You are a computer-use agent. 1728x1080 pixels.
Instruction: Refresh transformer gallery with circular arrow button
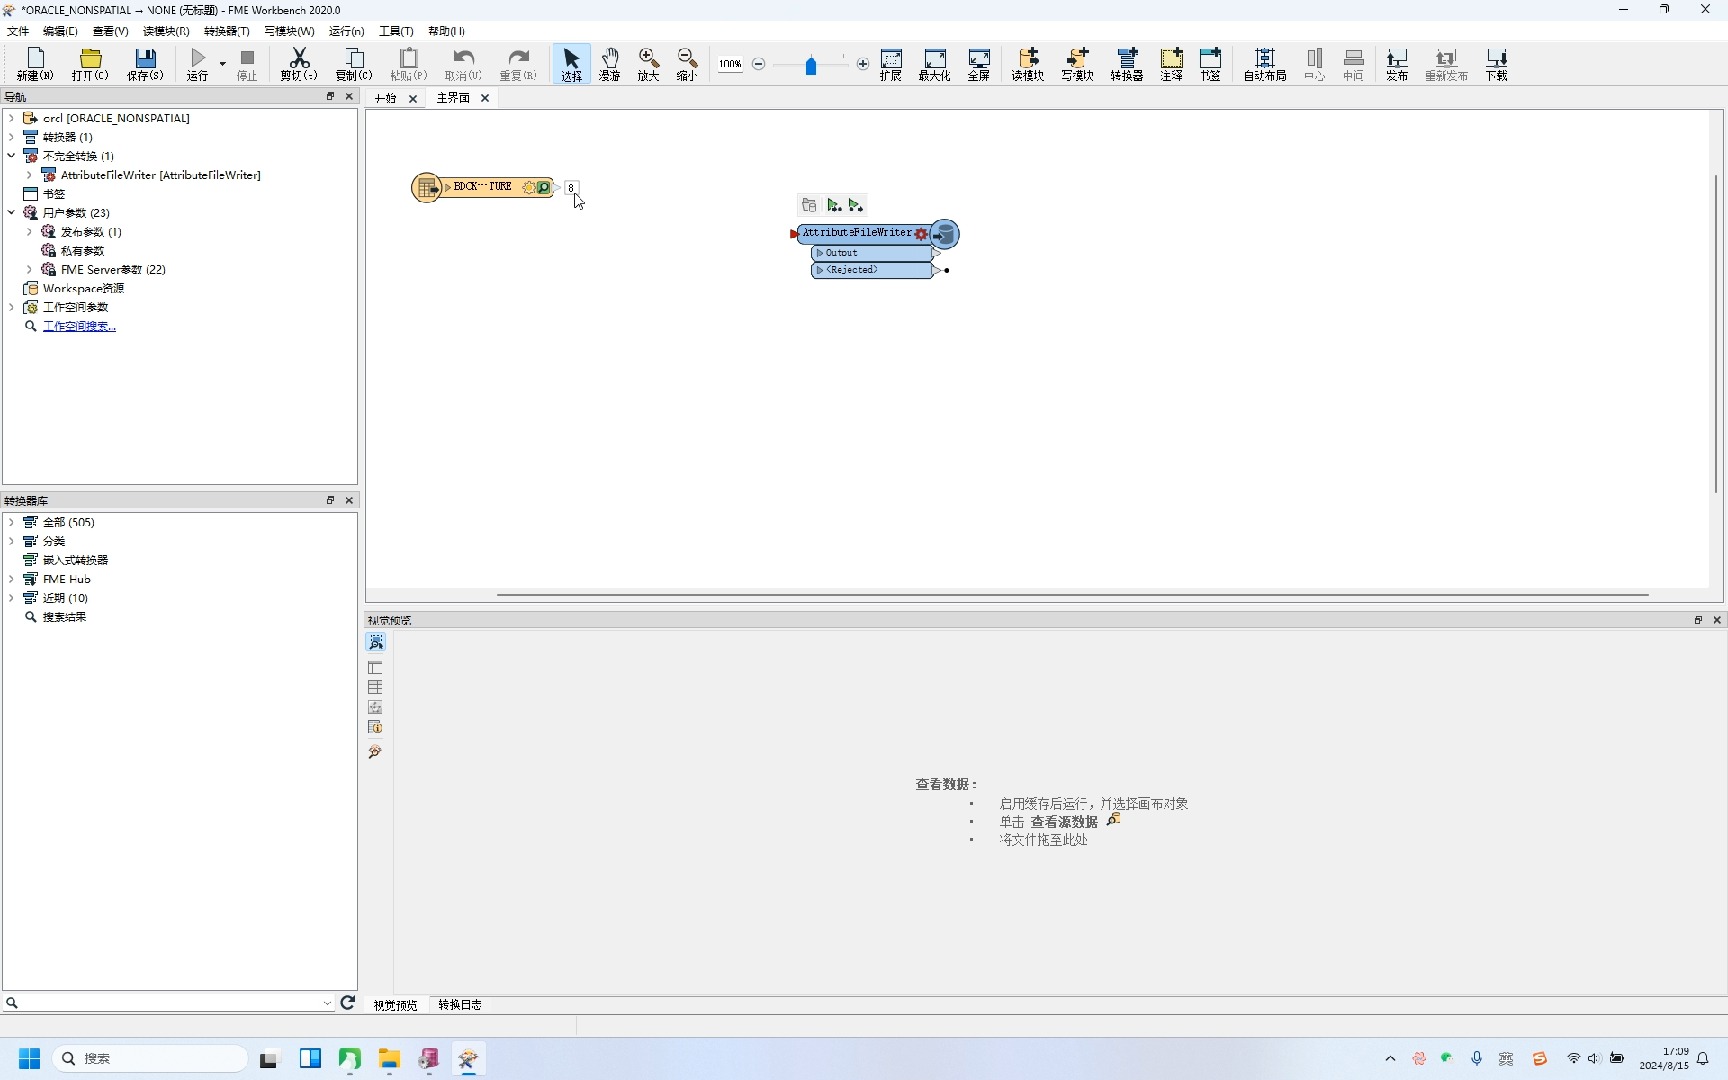point(347,1002)
